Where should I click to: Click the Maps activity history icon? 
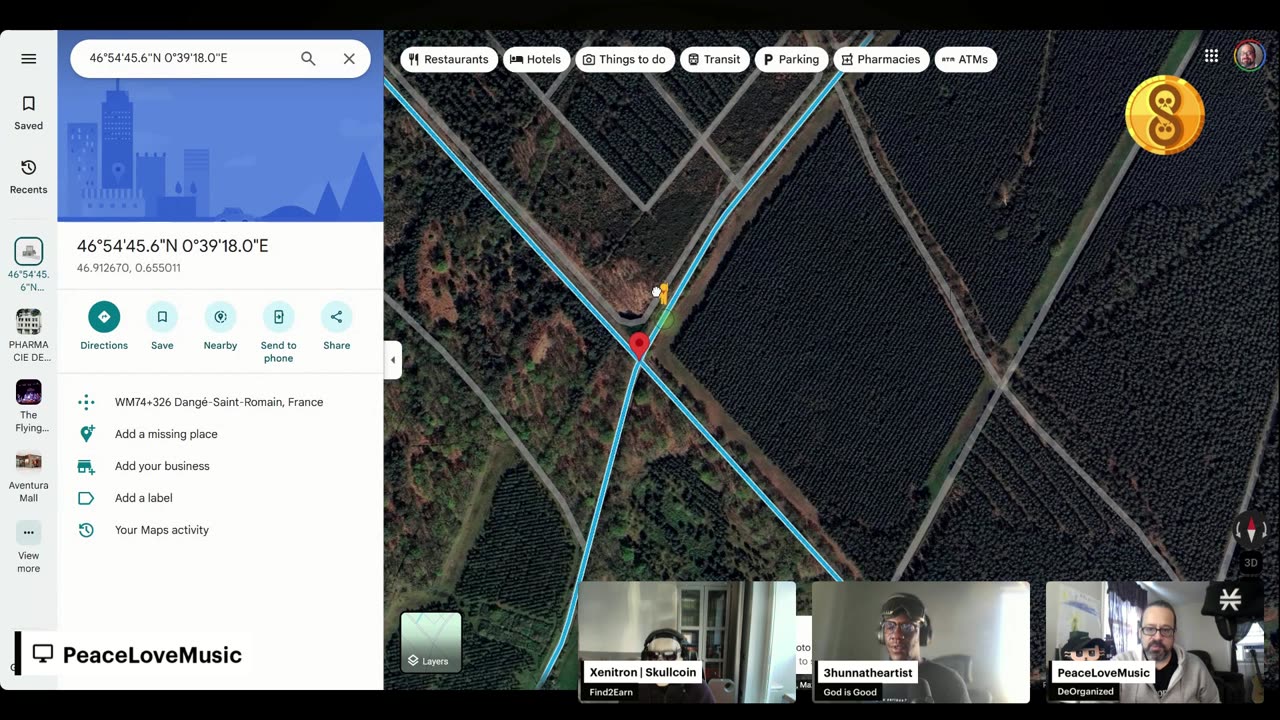tap(86, 530)
